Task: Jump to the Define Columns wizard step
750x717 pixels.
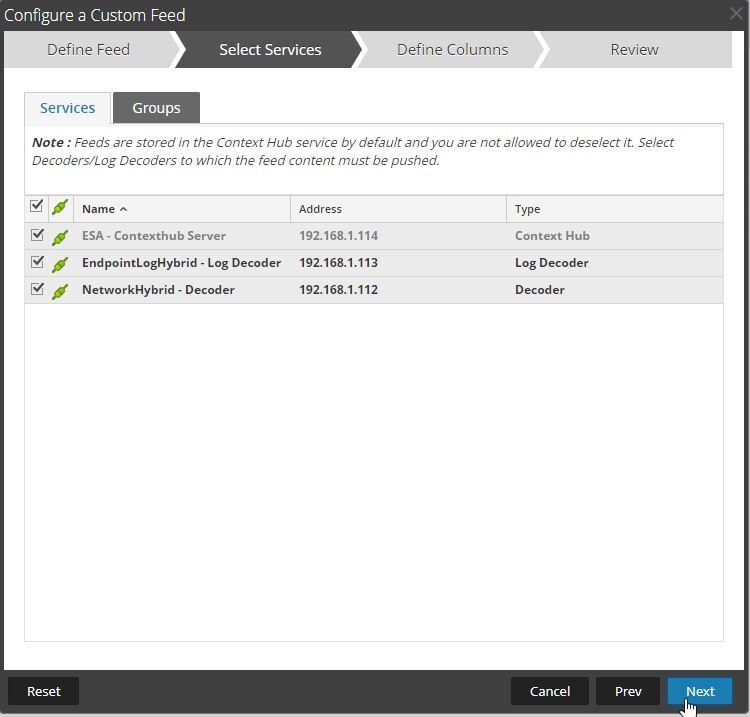Action: tap(452, 49)
